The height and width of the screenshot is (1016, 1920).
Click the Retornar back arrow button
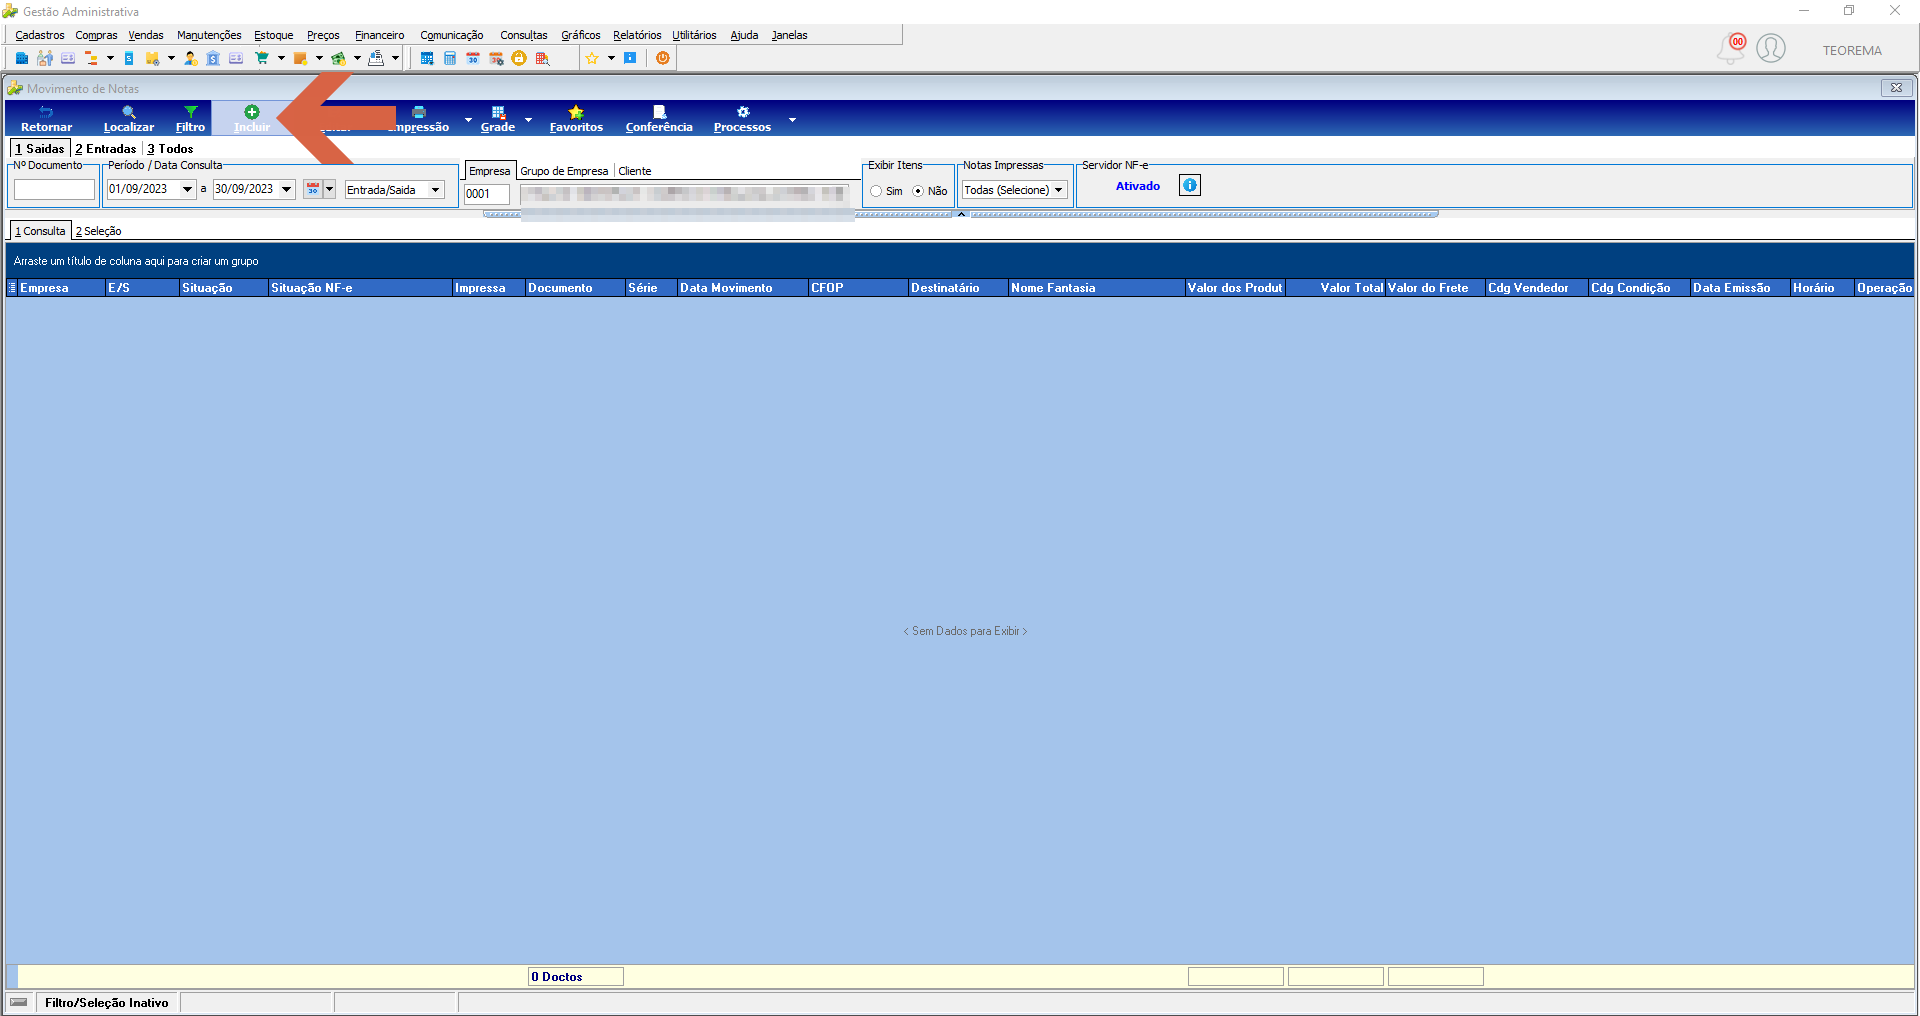point(46,118)
